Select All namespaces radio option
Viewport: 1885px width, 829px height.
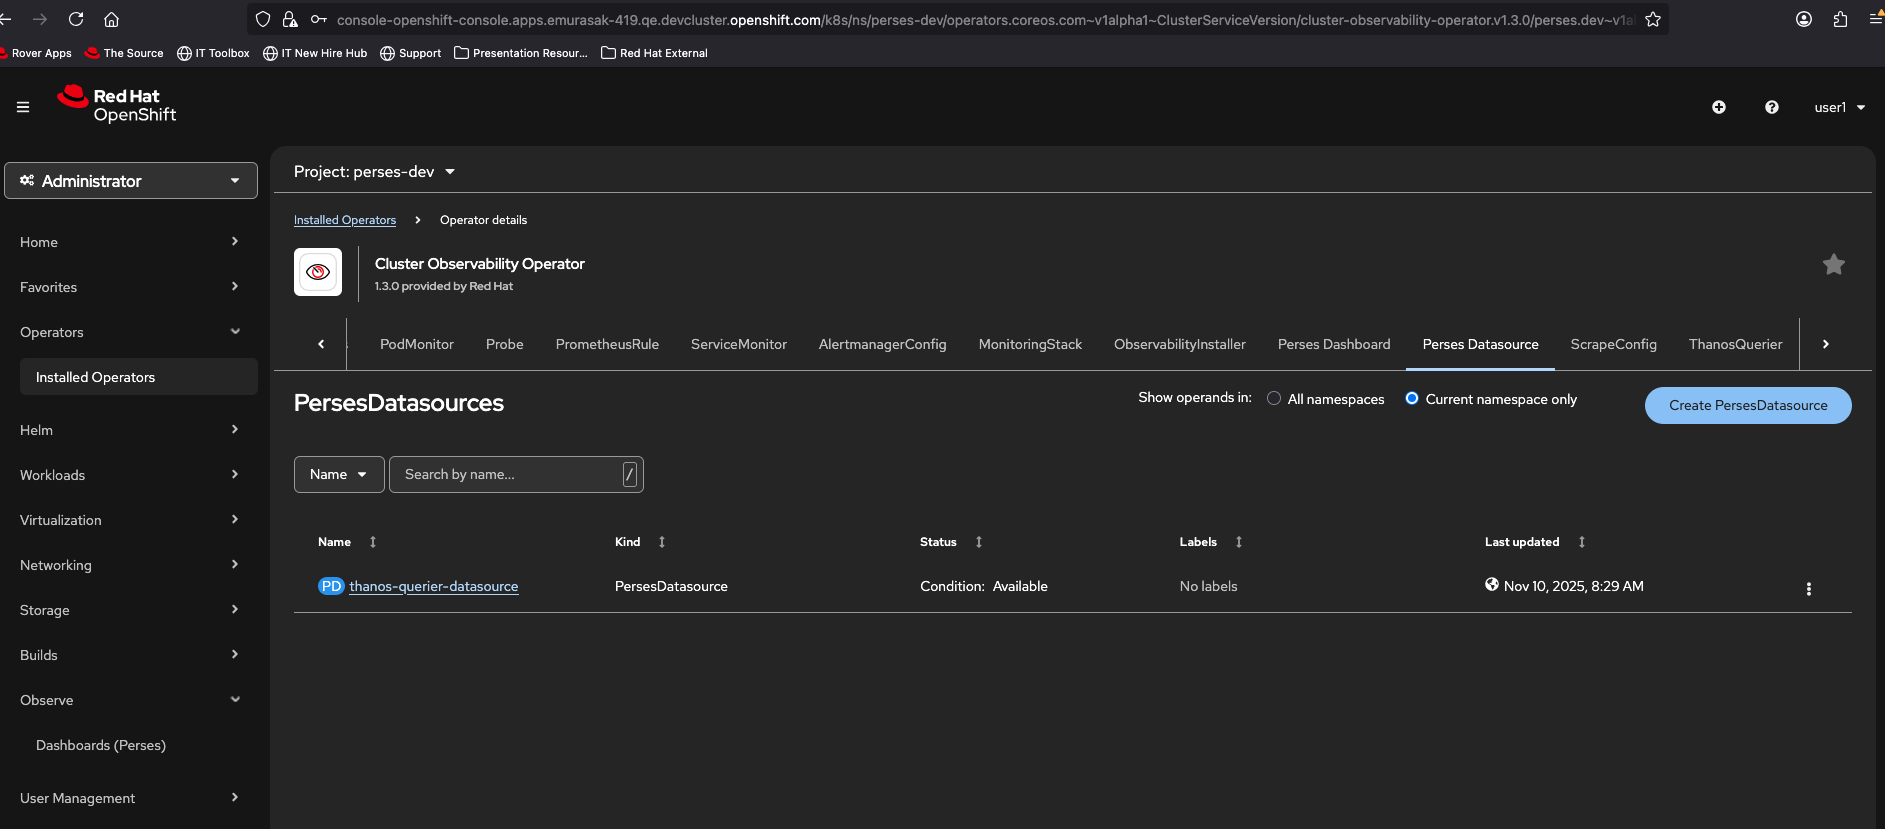[1274, 399]
